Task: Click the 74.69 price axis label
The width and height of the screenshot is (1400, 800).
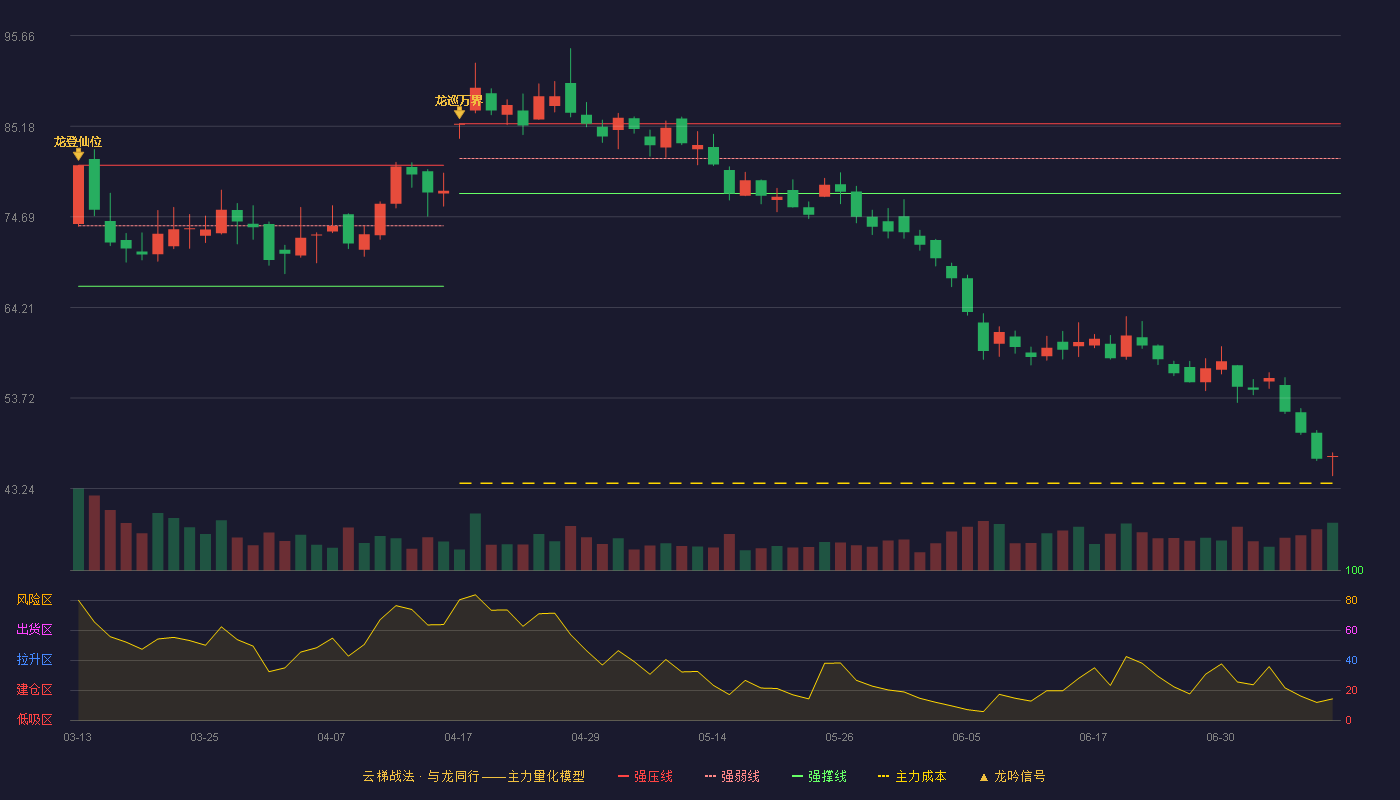Action: 19,218
